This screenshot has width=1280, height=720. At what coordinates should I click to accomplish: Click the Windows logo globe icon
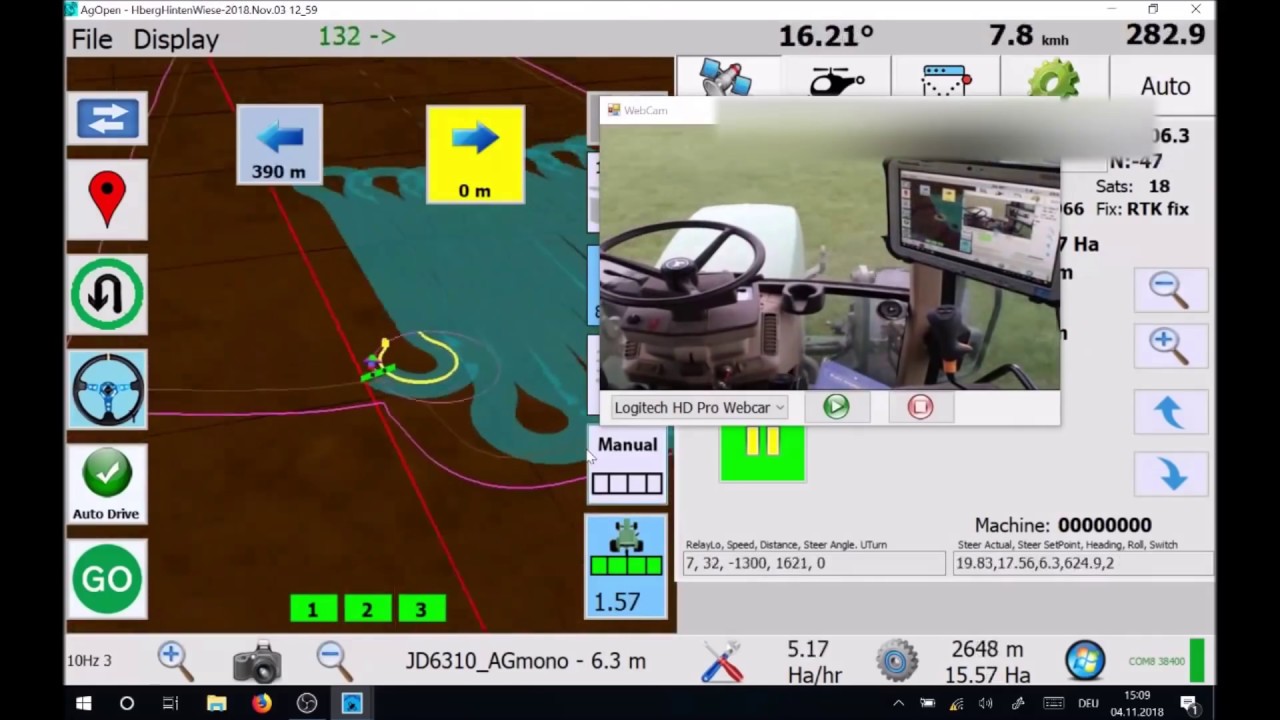pos(1085,661)
